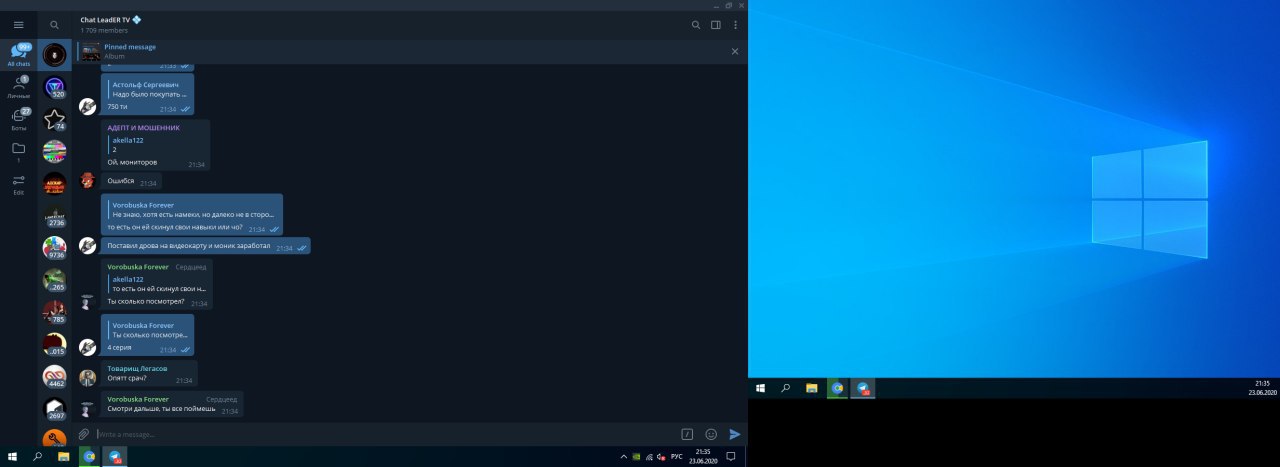The image size is (1280, 467).
Task: Focus the Write a message input field
Action: pos(385,434)
